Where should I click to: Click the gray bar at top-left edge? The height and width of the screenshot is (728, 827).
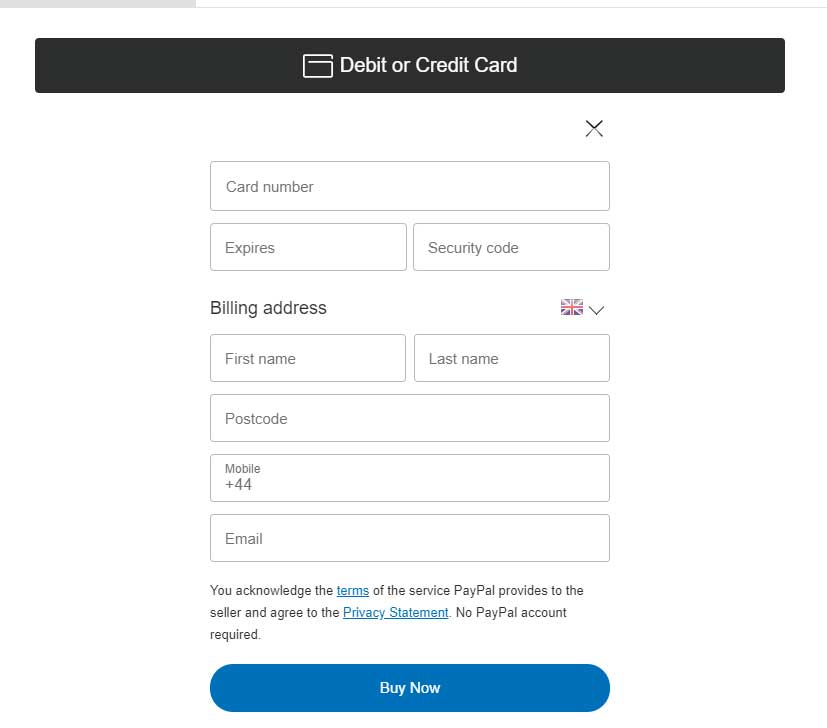tap(98, 3)
